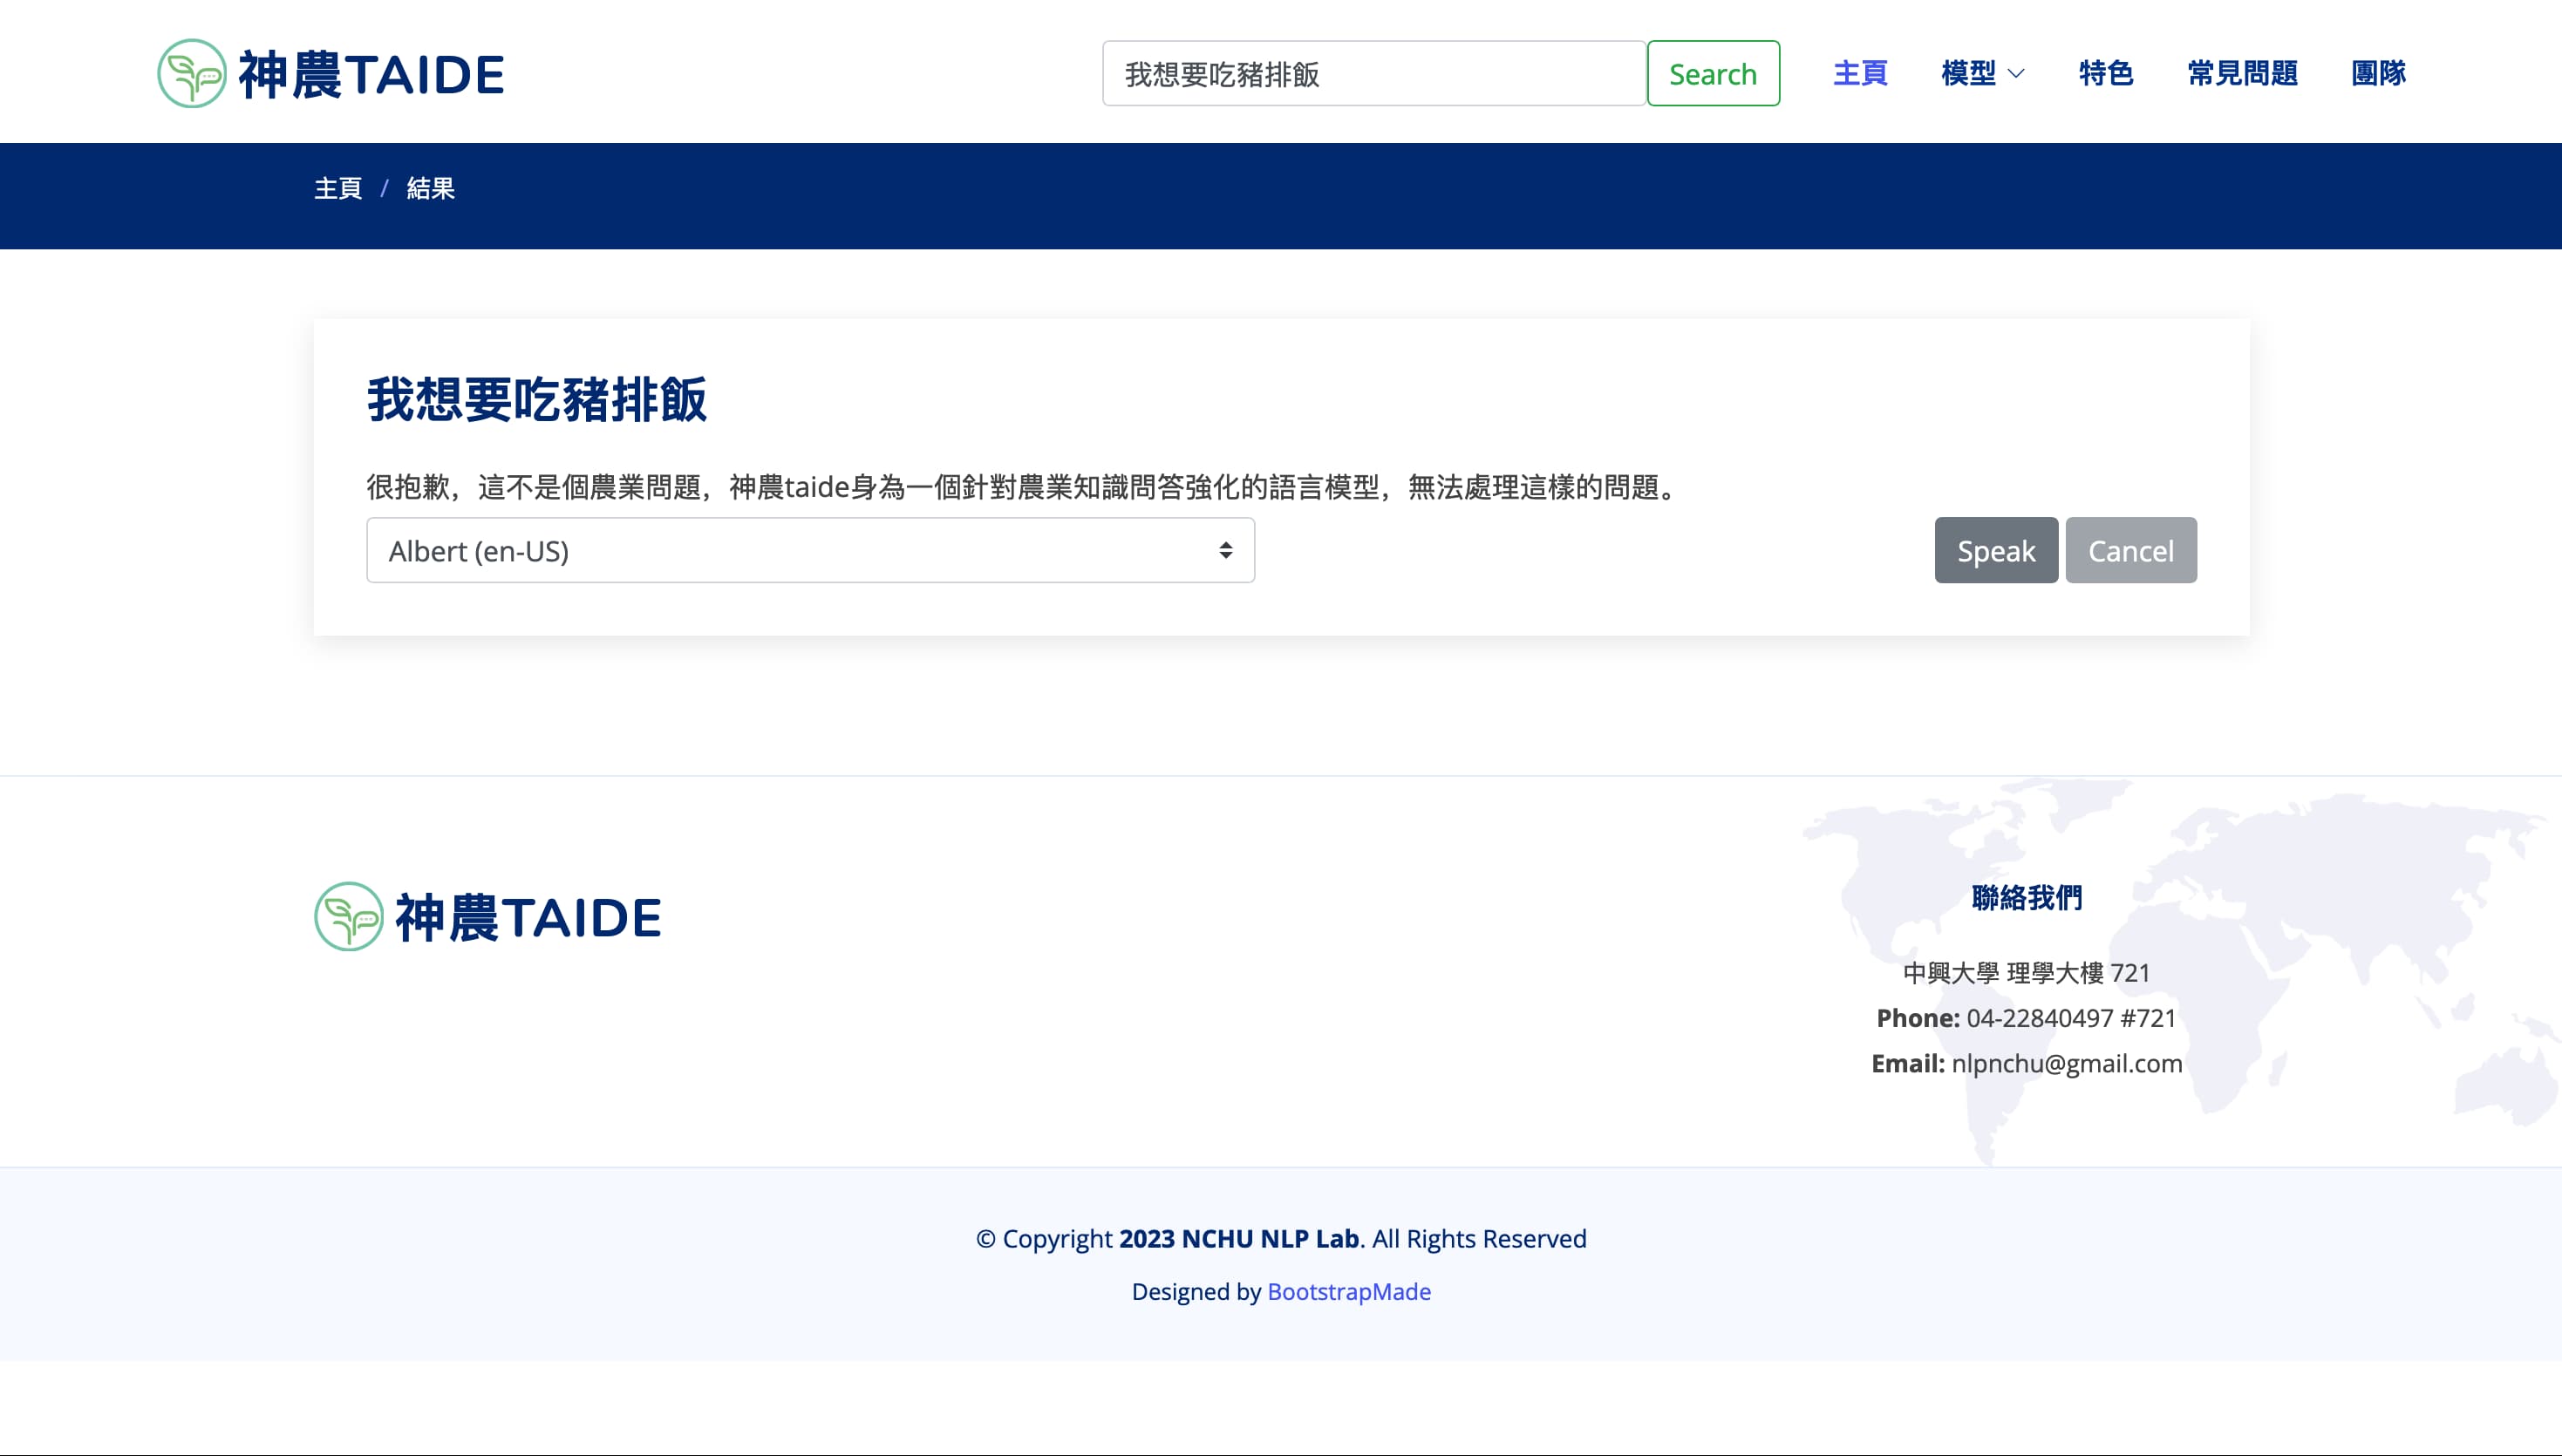Select a different voice from the dropdown
Screen dimensions: 2562x1456
(x=809, y=550)
